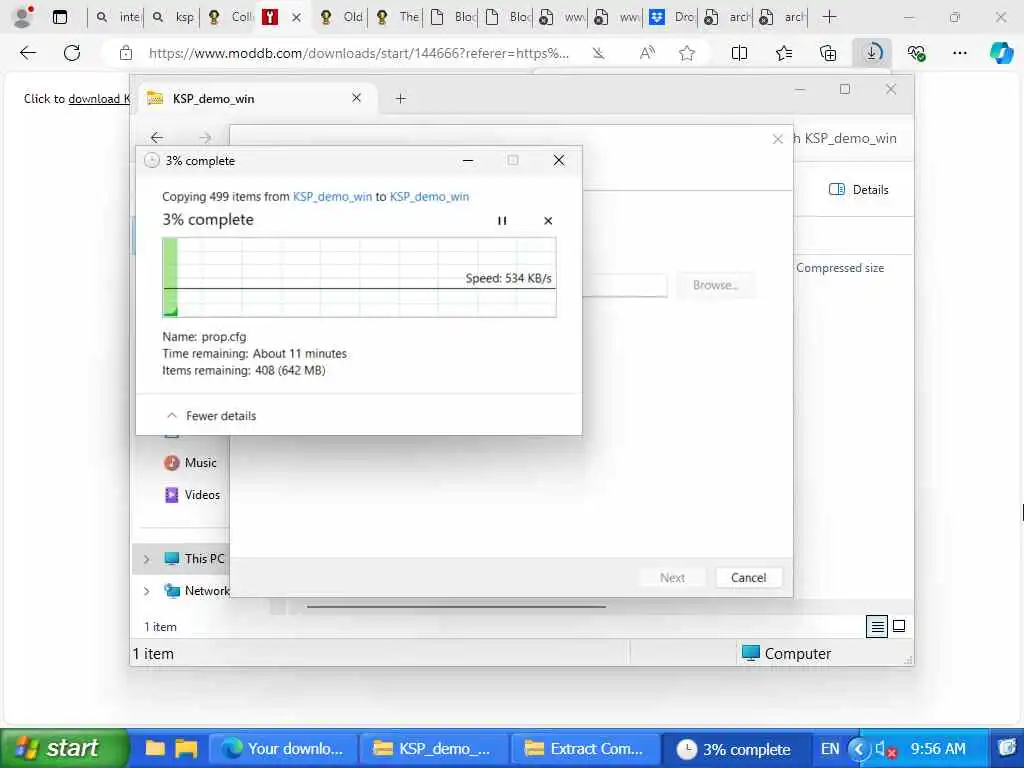Click the Cancel button in extract wizard
This screenshot has height=768, width=1024.
coord(748,577)
